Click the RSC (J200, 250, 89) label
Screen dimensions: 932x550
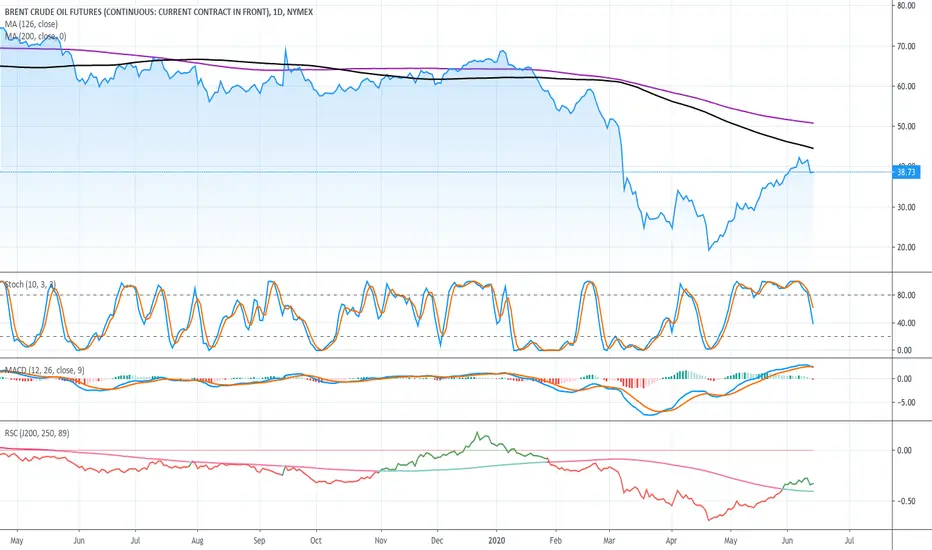click(x=37, y=433)
